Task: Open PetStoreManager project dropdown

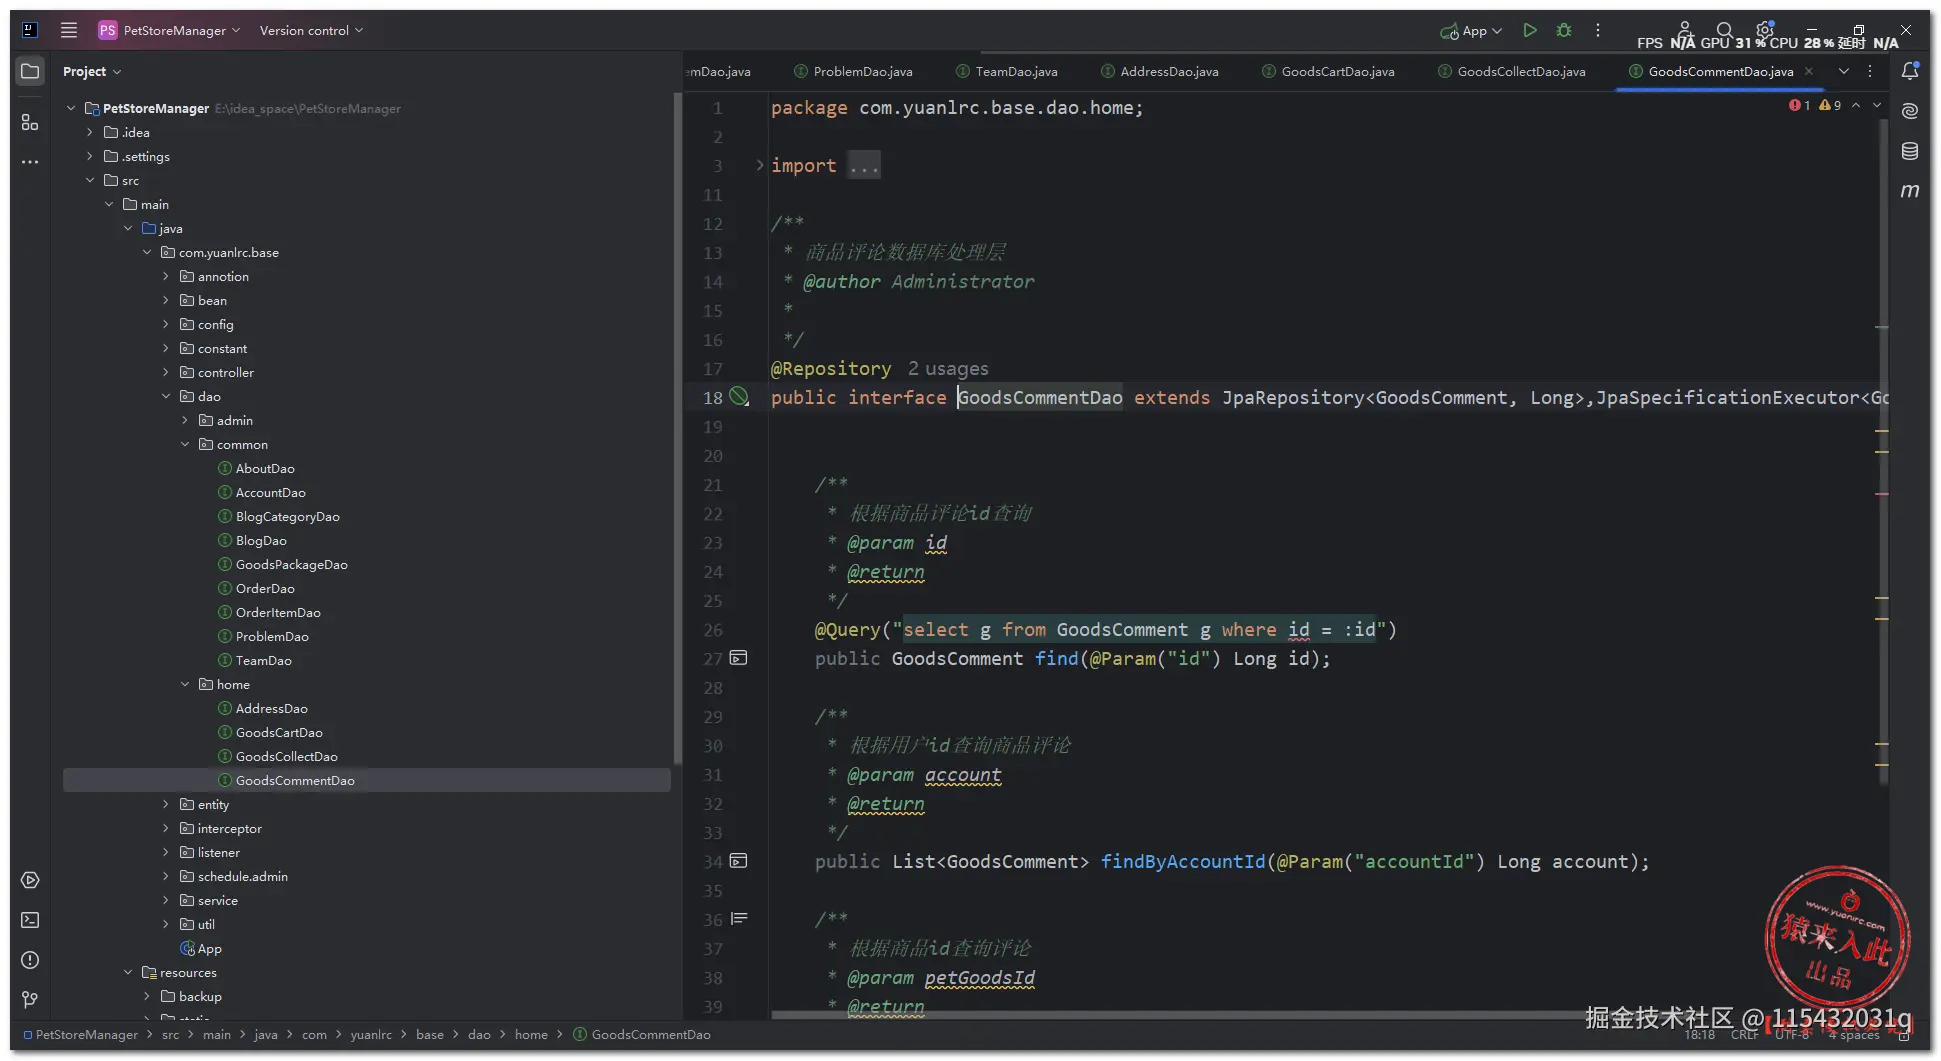Action: click(170, 30)
